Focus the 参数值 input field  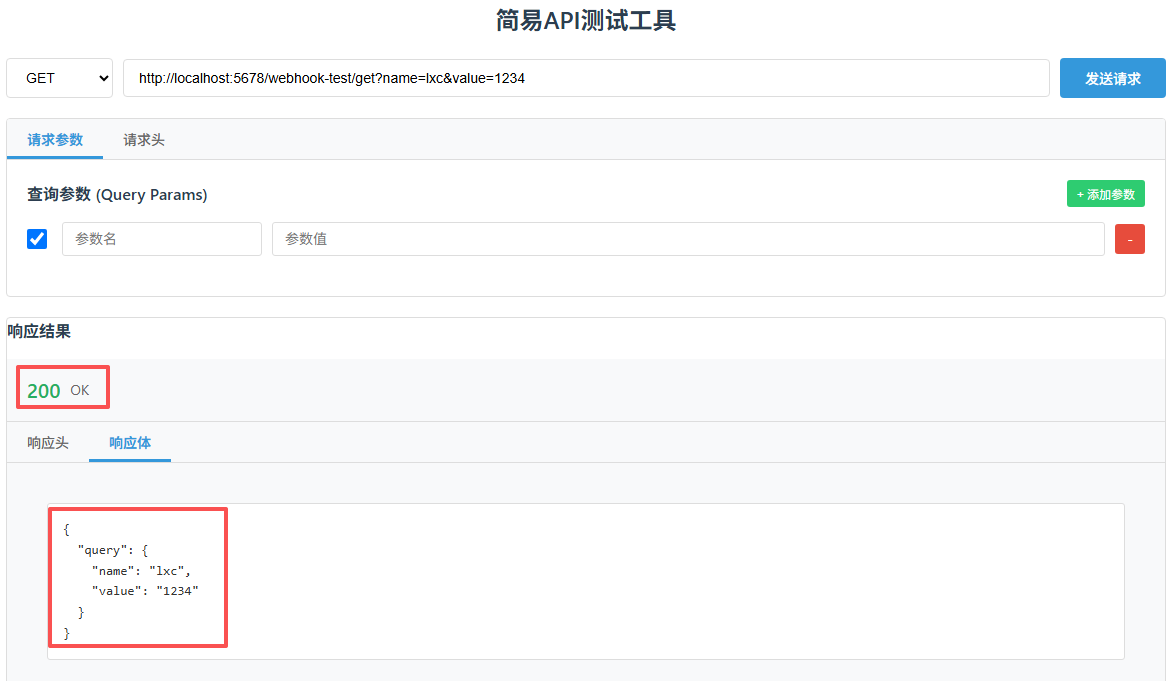[688, 239]
